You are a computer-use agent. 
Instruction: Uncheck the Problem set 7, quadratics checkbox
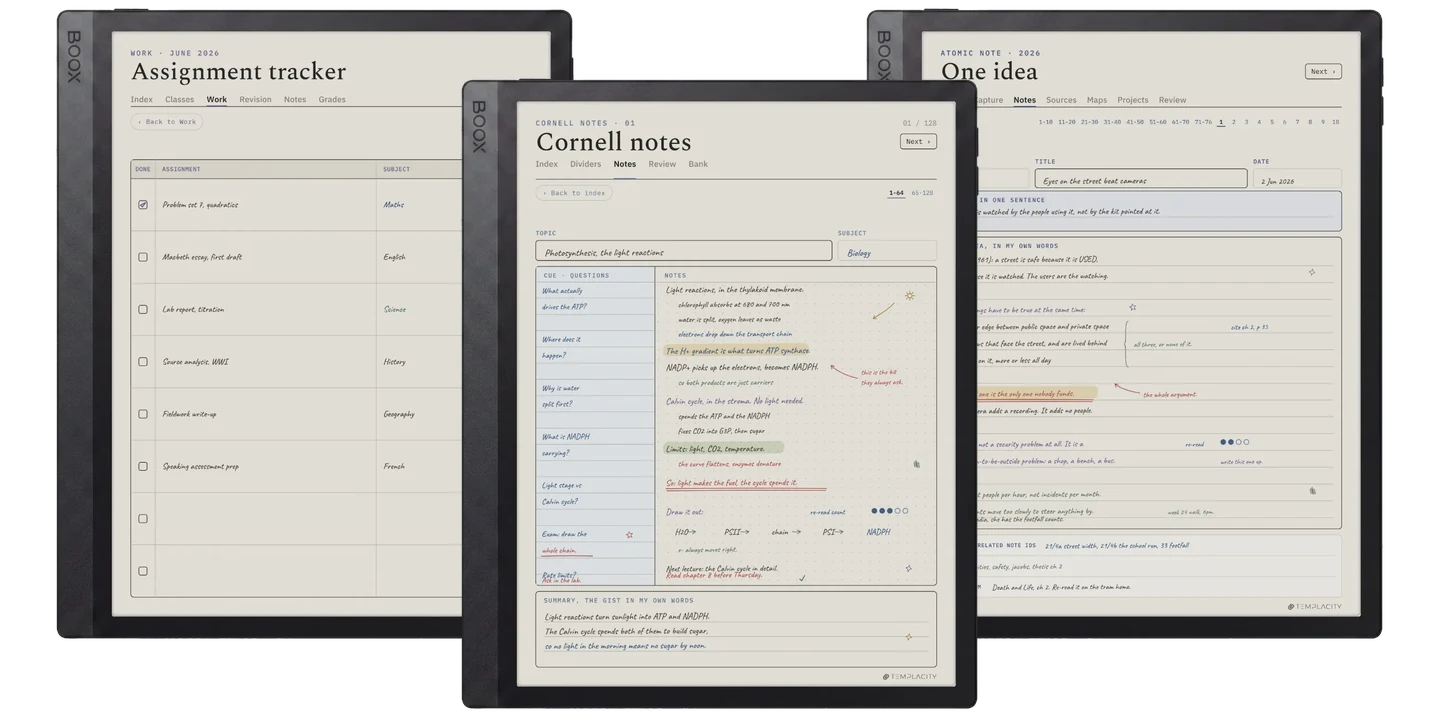pos(143,205)
